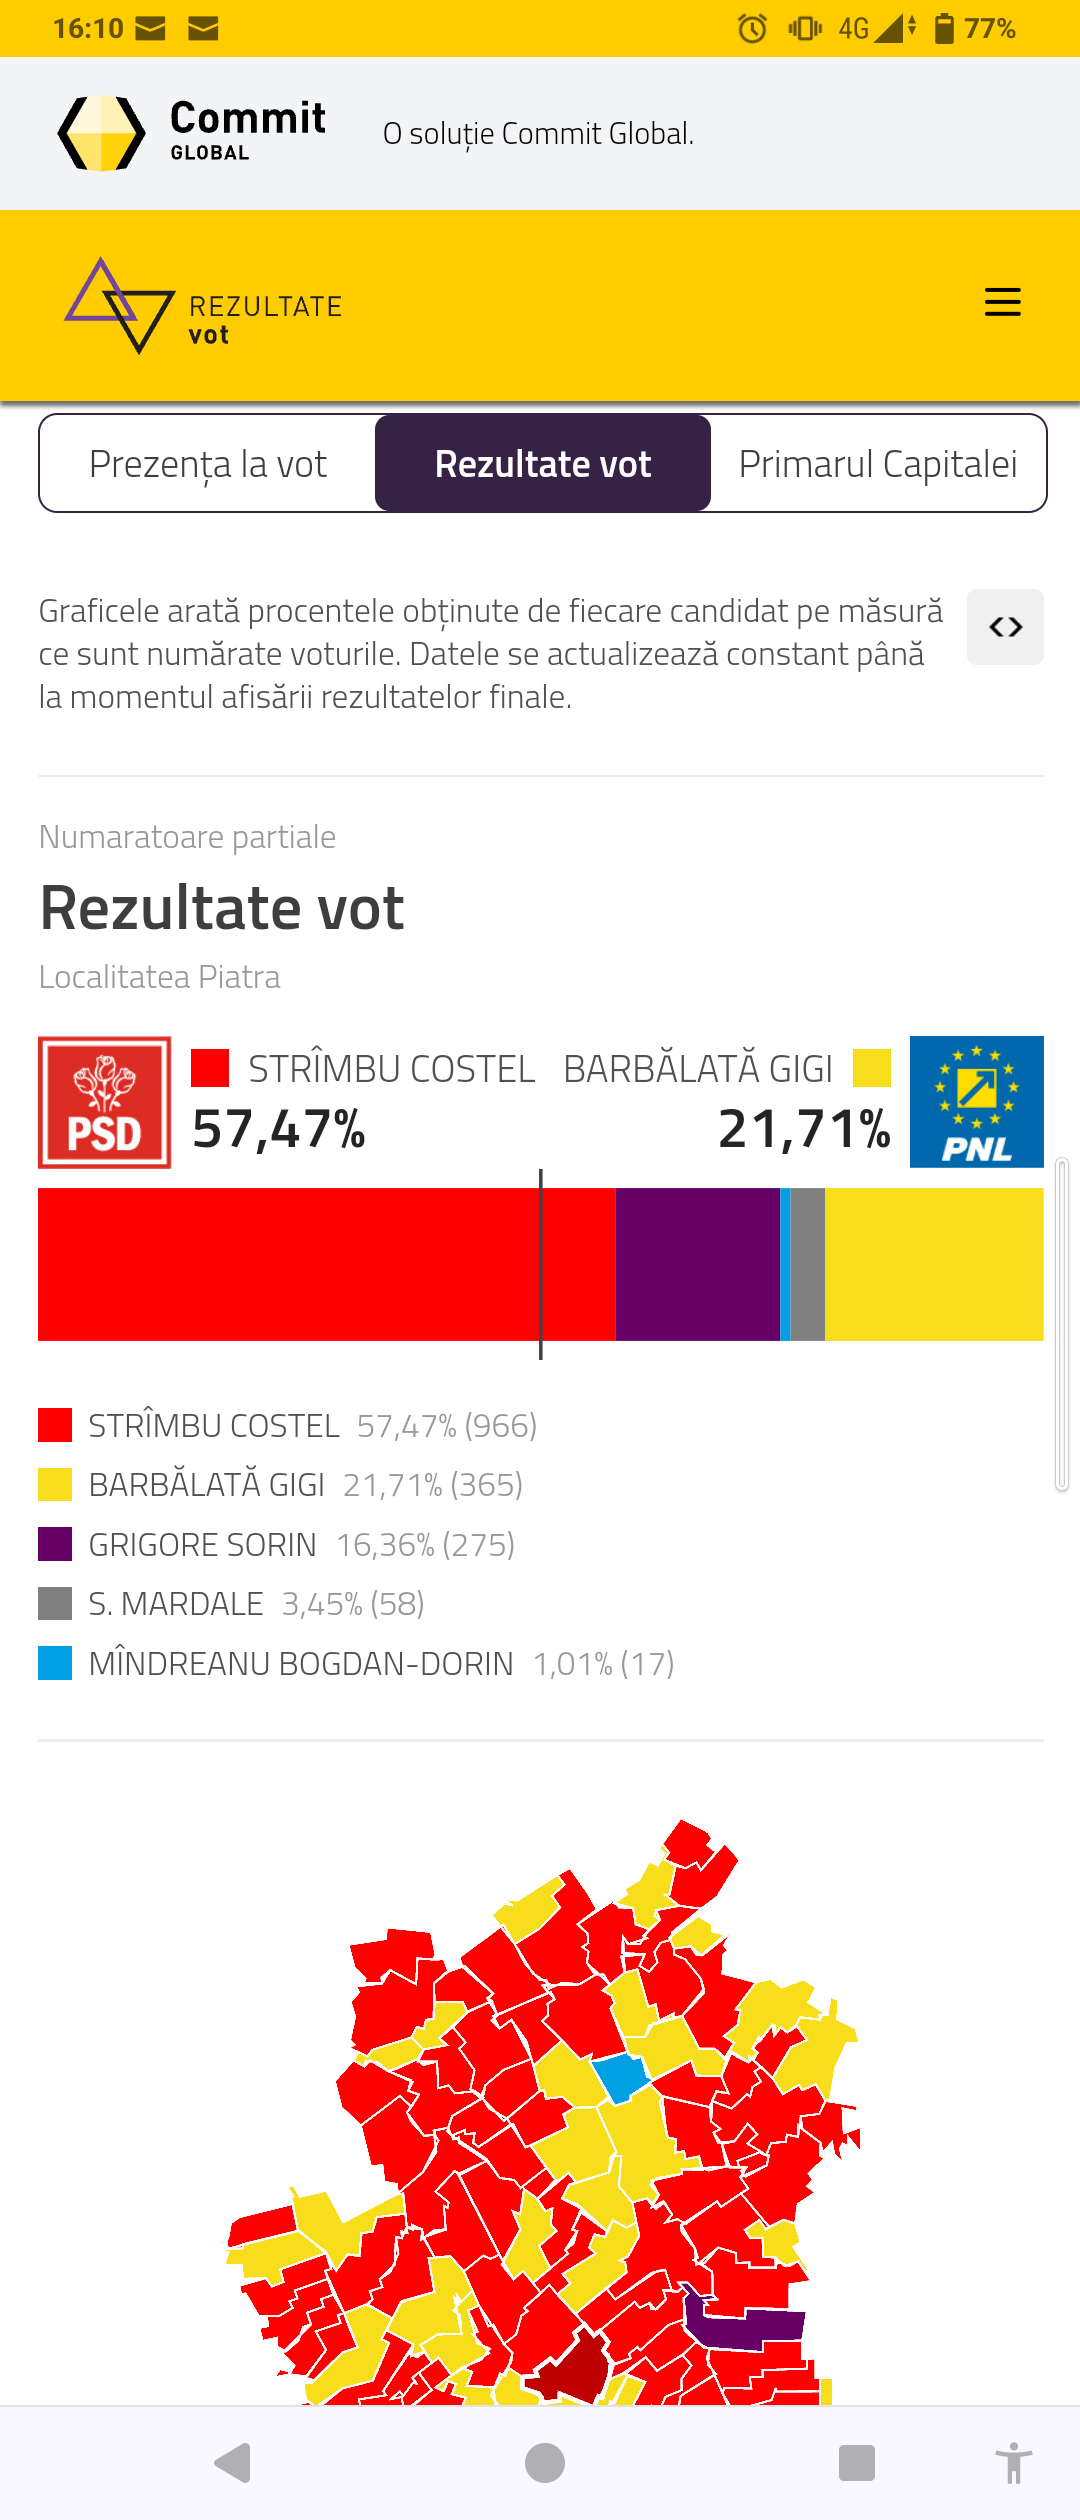Click the red Strîmbu Costel legend swatch
1080x2520 pixels.
[55, 1425]
